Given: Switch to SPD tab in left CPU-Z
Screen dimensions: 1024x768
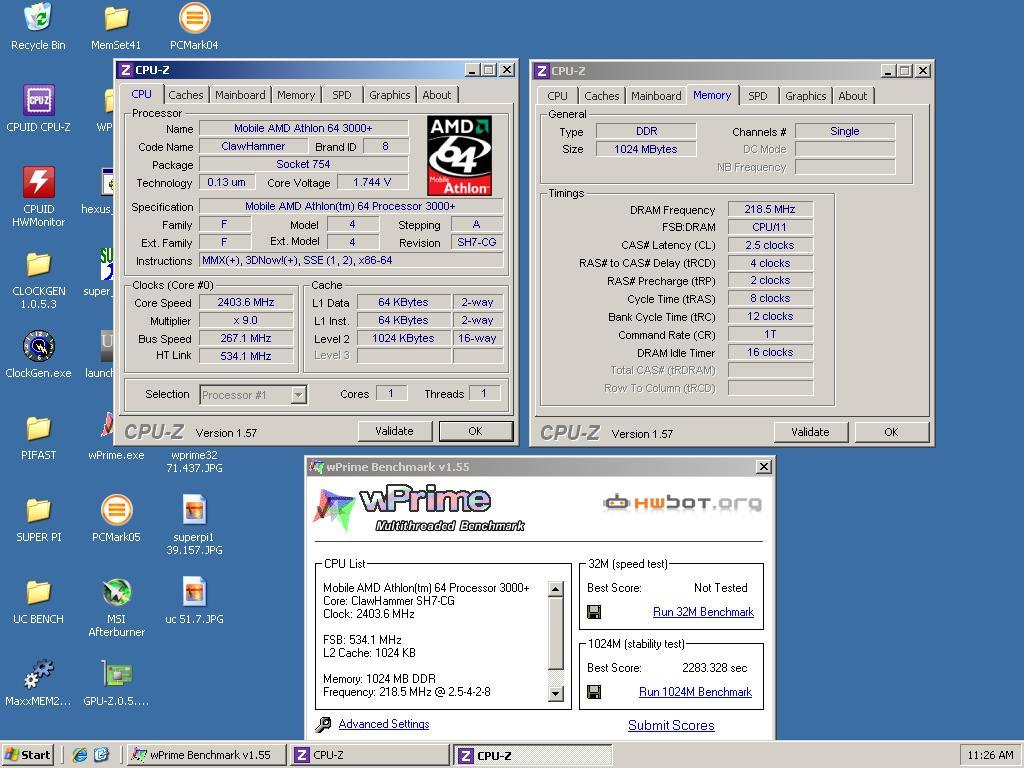Looking at the screenshot, I should [342, 95].
